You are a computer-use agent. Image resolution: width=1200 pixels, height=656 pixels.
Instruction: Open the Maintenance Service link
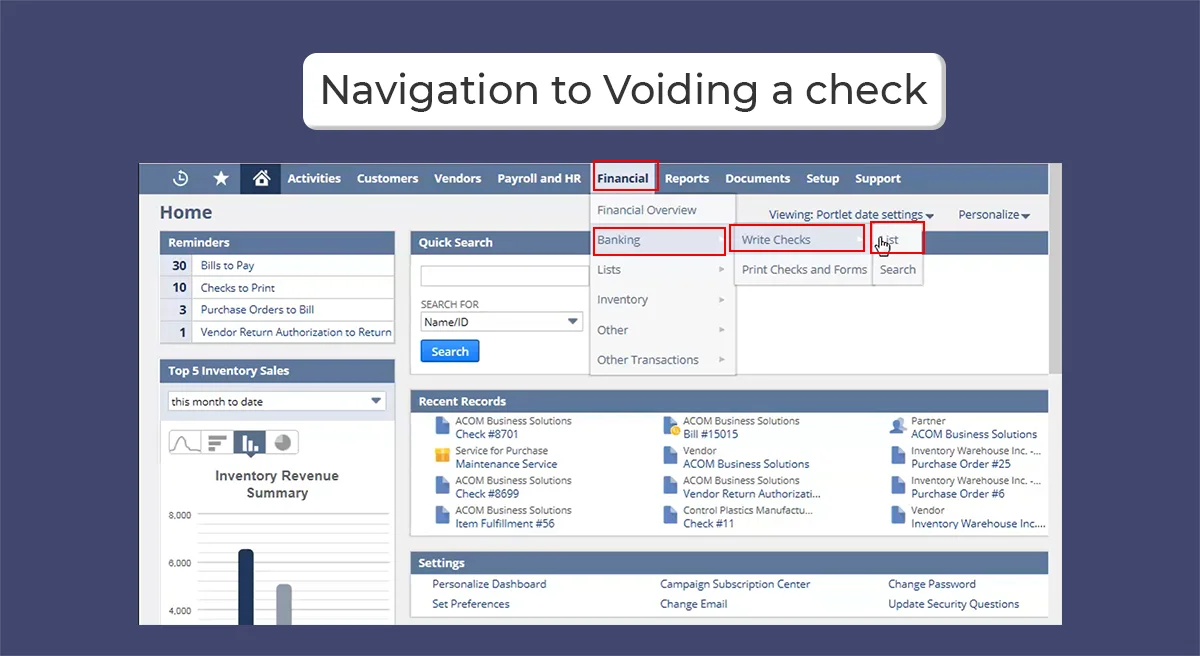(506, 464)
